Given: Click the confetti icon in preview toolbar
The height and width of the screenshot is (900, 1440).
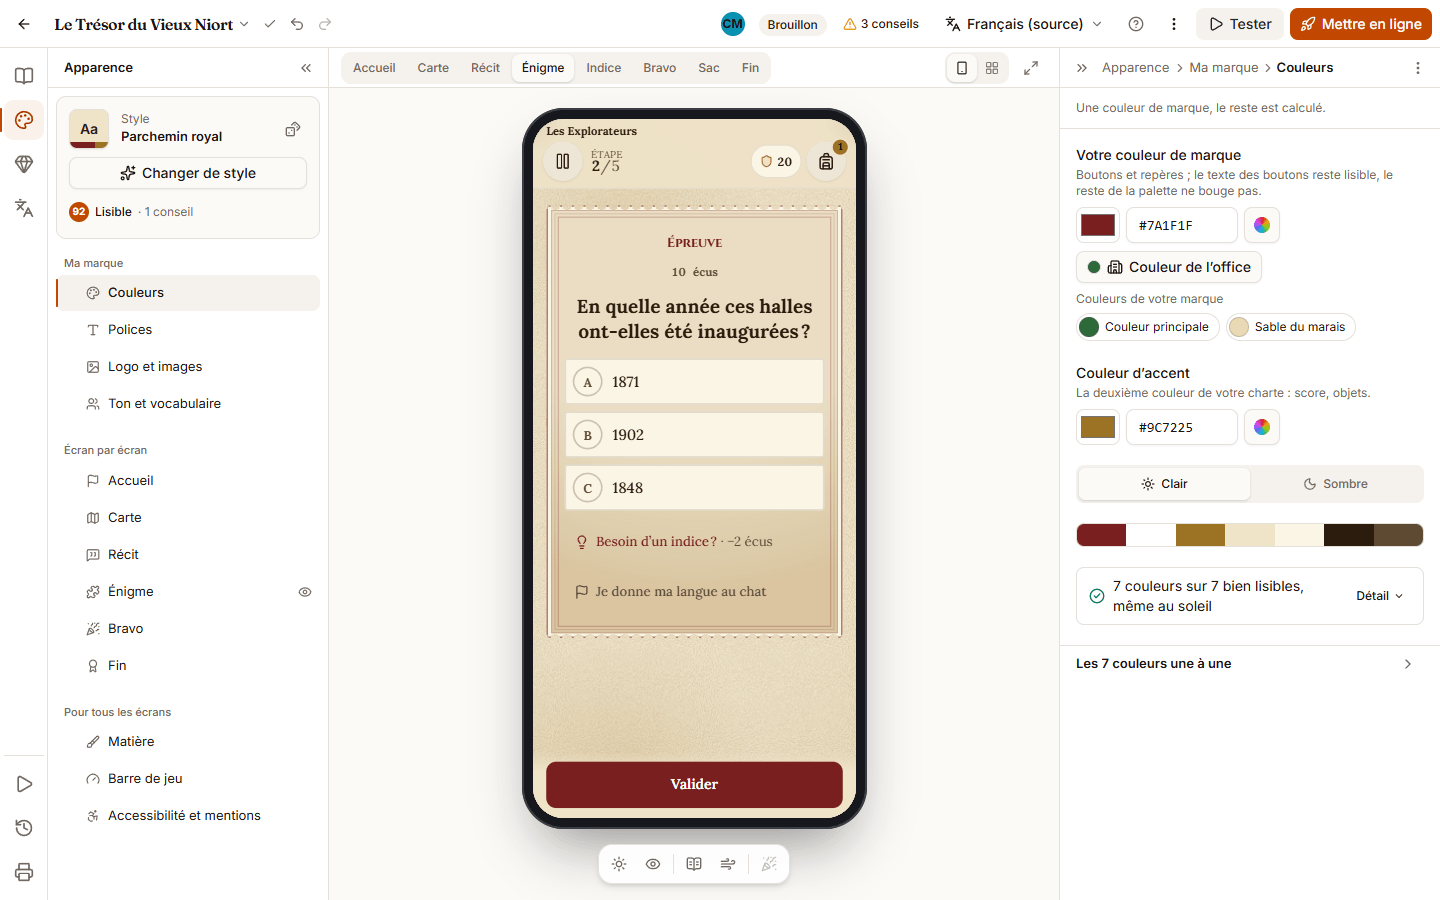Looking at the screenshot, I should pyautogui.click(x=769, y=864).
